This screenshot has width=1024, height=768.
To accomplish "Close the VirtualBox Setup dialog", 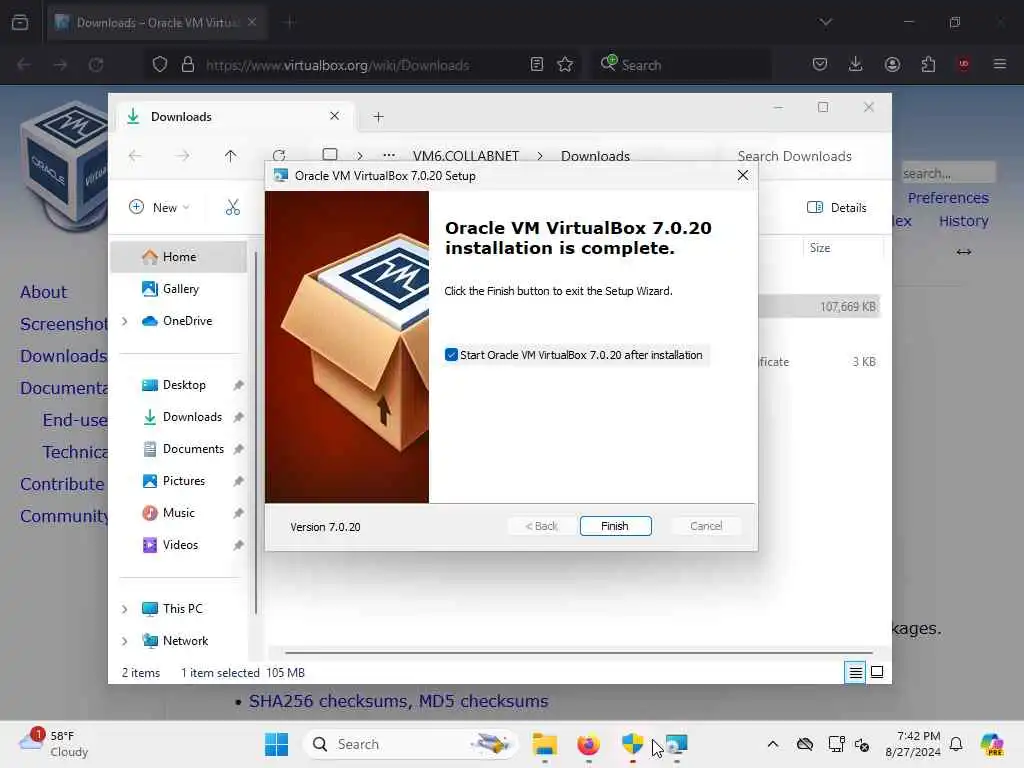I will 743,175.
